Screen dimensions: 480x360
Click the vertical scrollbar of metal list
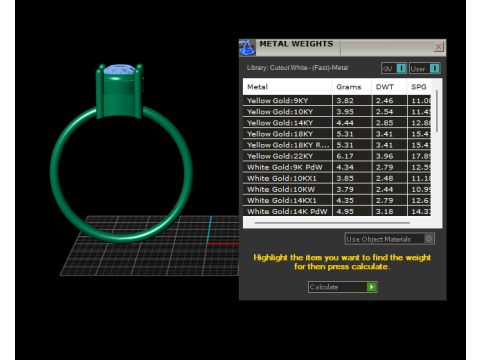pyautogui.click(x=437, y=111)
